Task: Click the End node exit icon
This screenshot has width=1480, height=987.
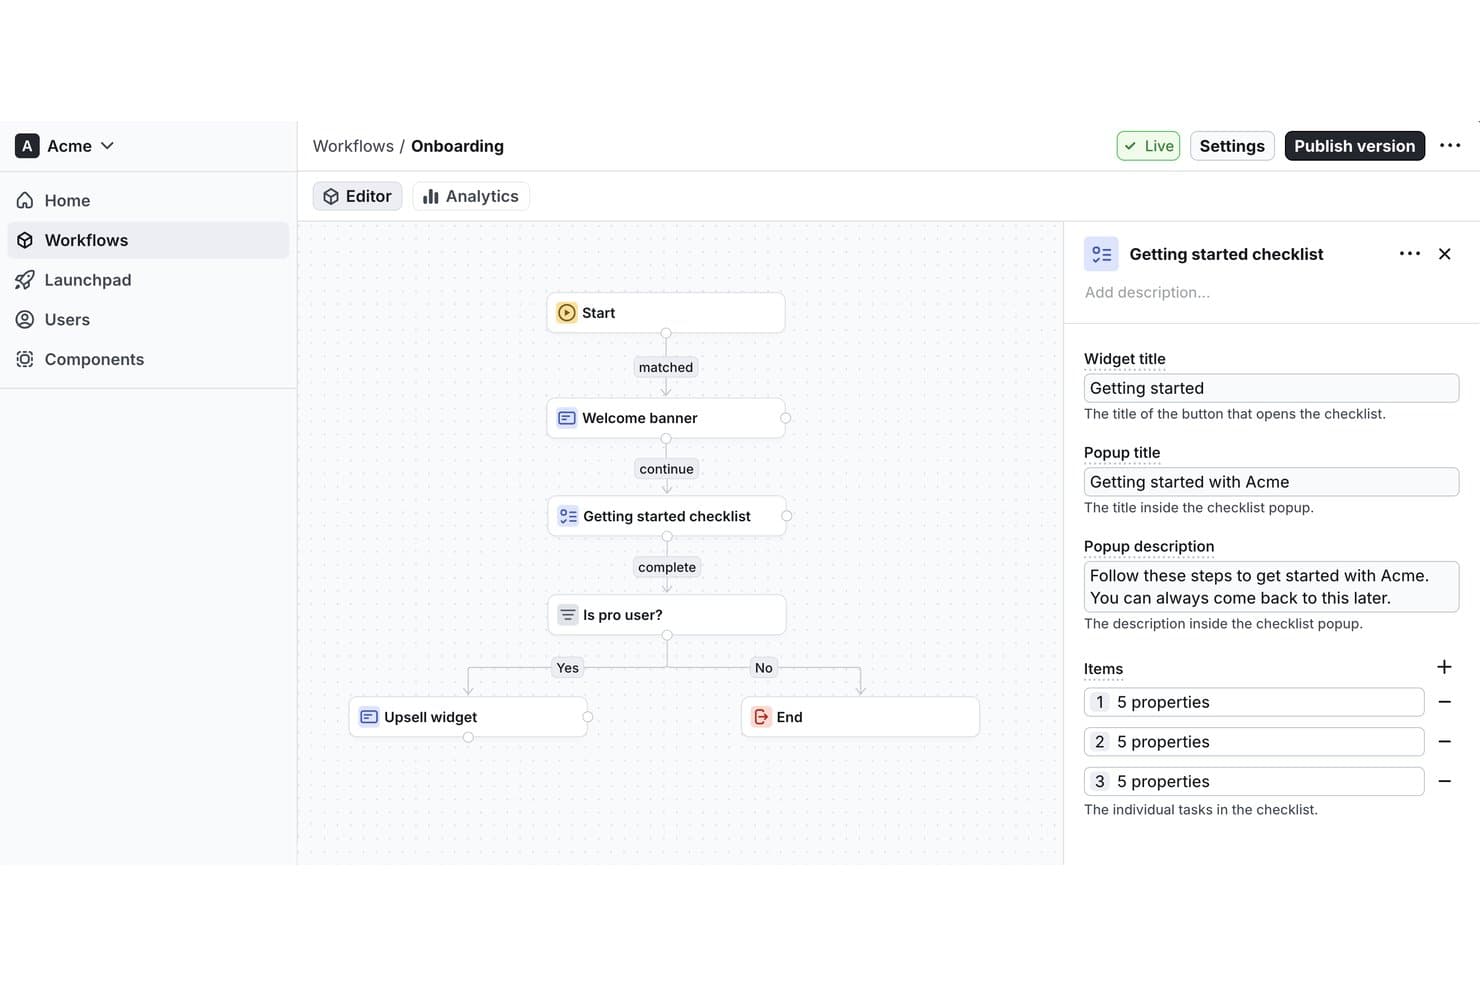Action: click(x=761, y=717)
